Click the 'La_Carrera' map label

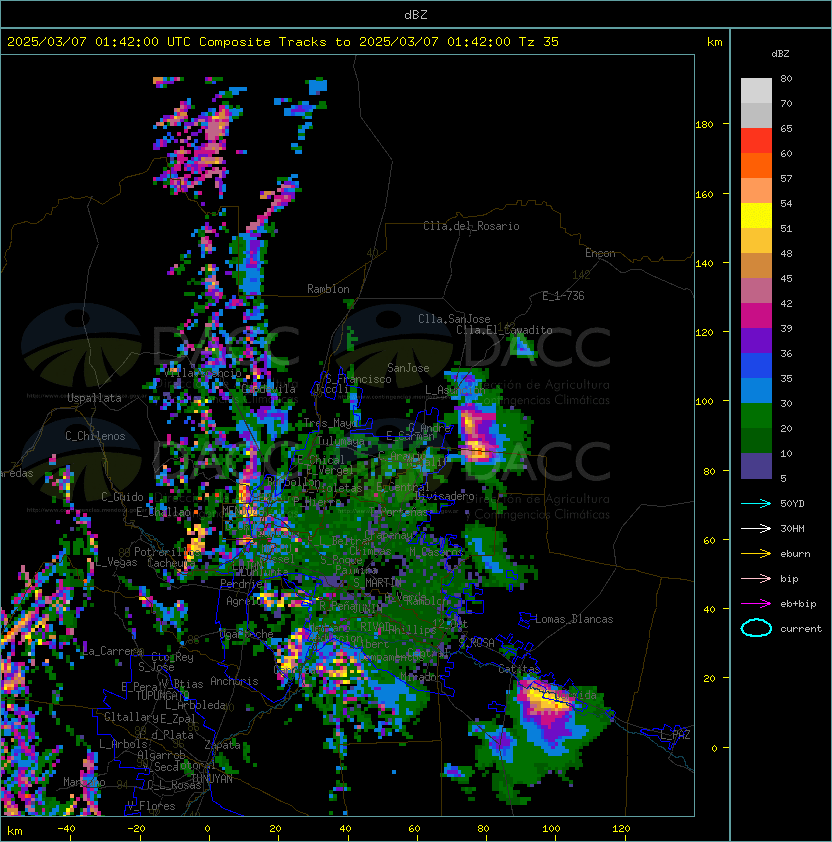click(x=112, y=651)
